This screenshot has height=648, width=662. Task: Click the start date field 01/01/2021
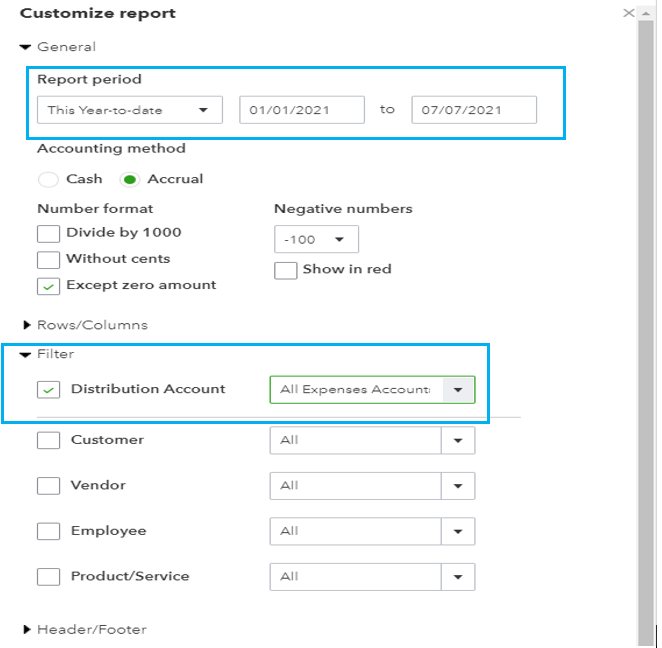[x=301, y=110]
